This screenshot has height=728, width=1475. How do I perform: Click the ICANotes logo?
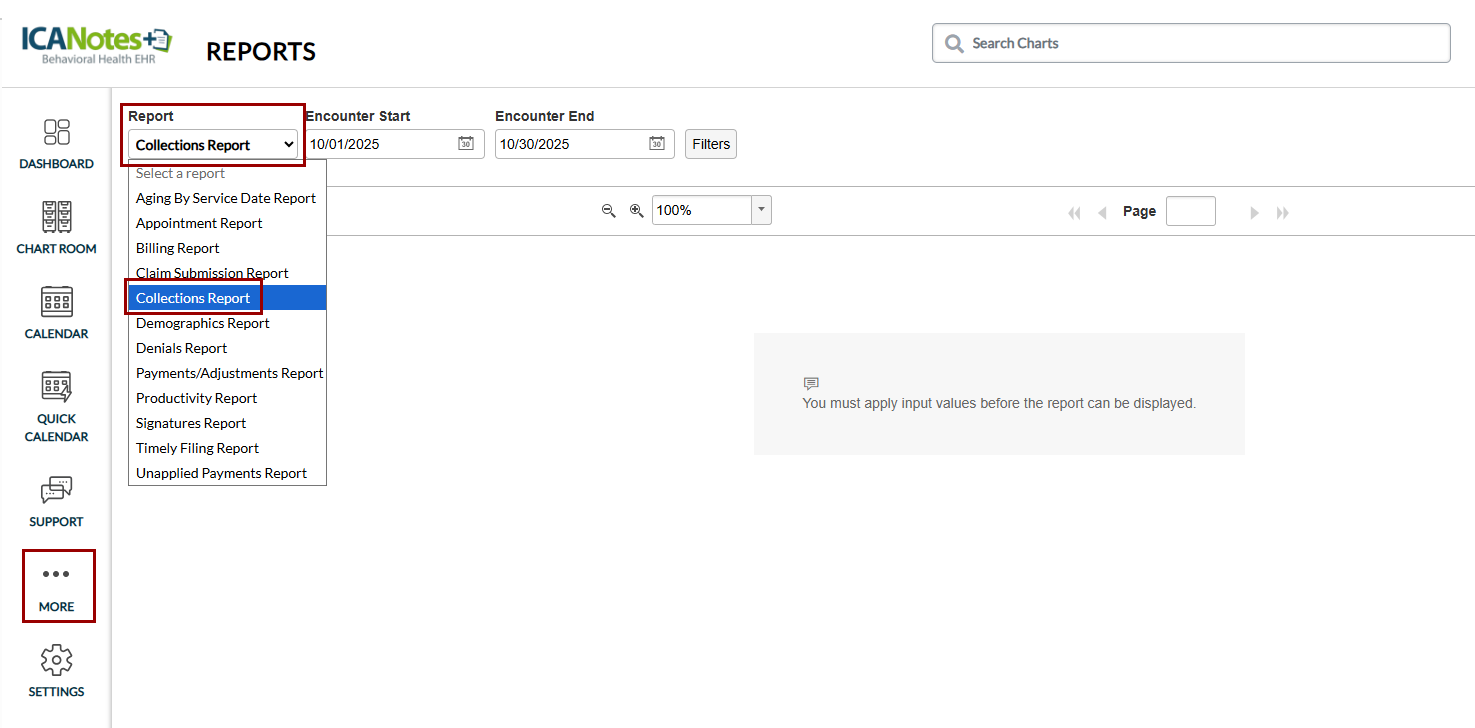[x=96, y=45]
